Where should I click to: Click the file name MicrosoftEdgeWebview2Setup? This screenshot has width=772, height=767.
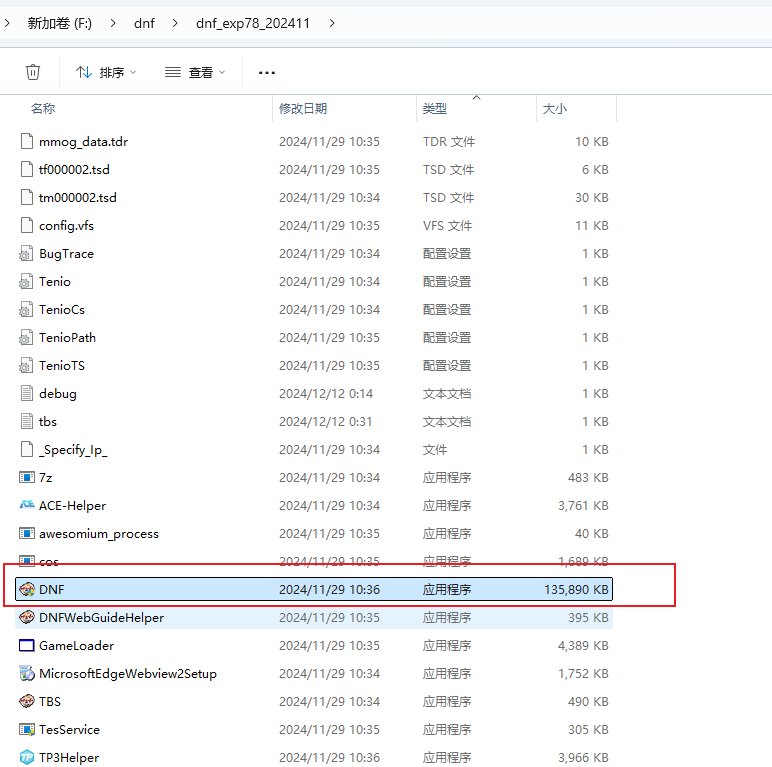click(128, 674)
